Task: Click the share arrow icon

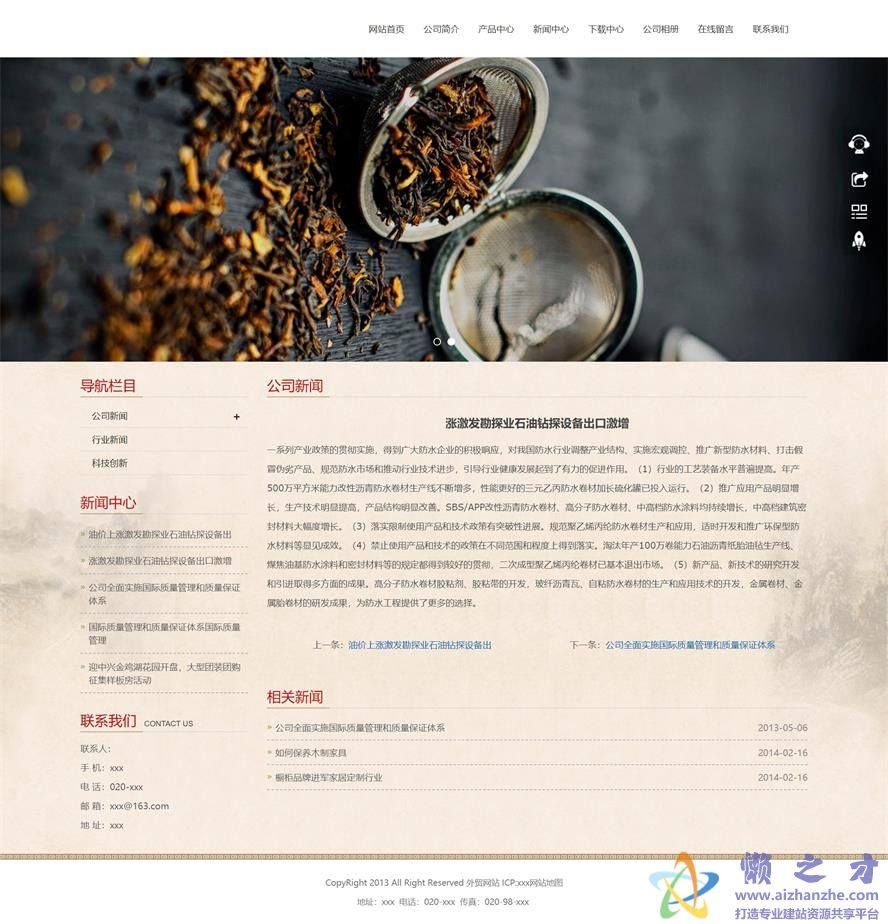Action: [858, 179]
